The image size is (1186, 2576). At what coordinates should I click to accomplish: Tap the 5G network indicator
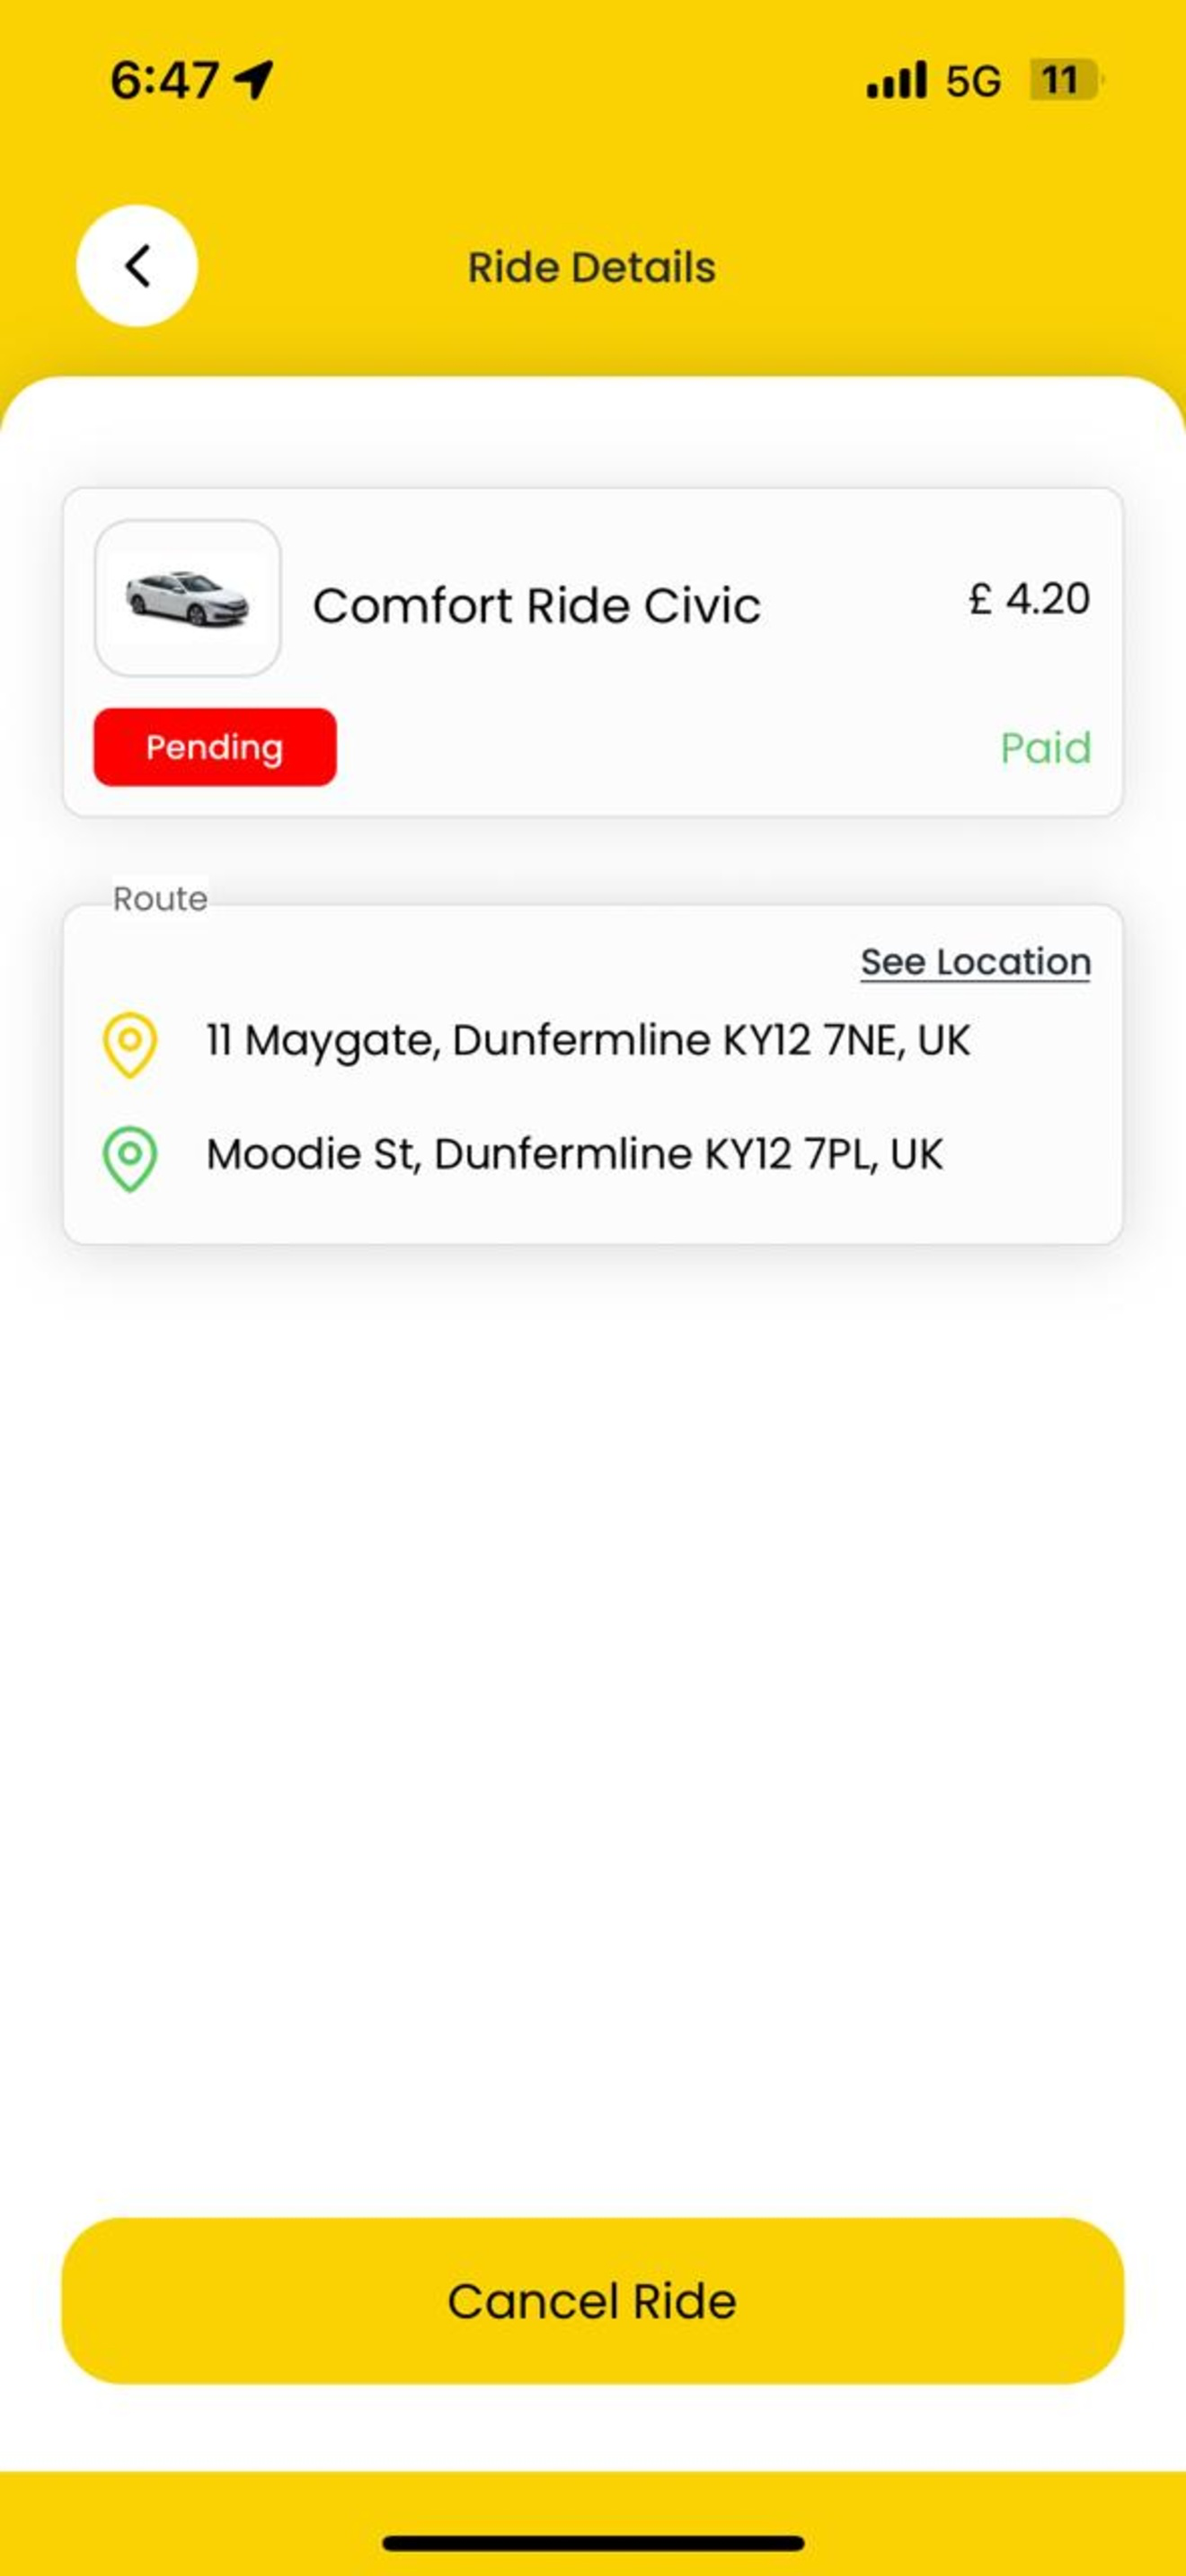point(973,81)
